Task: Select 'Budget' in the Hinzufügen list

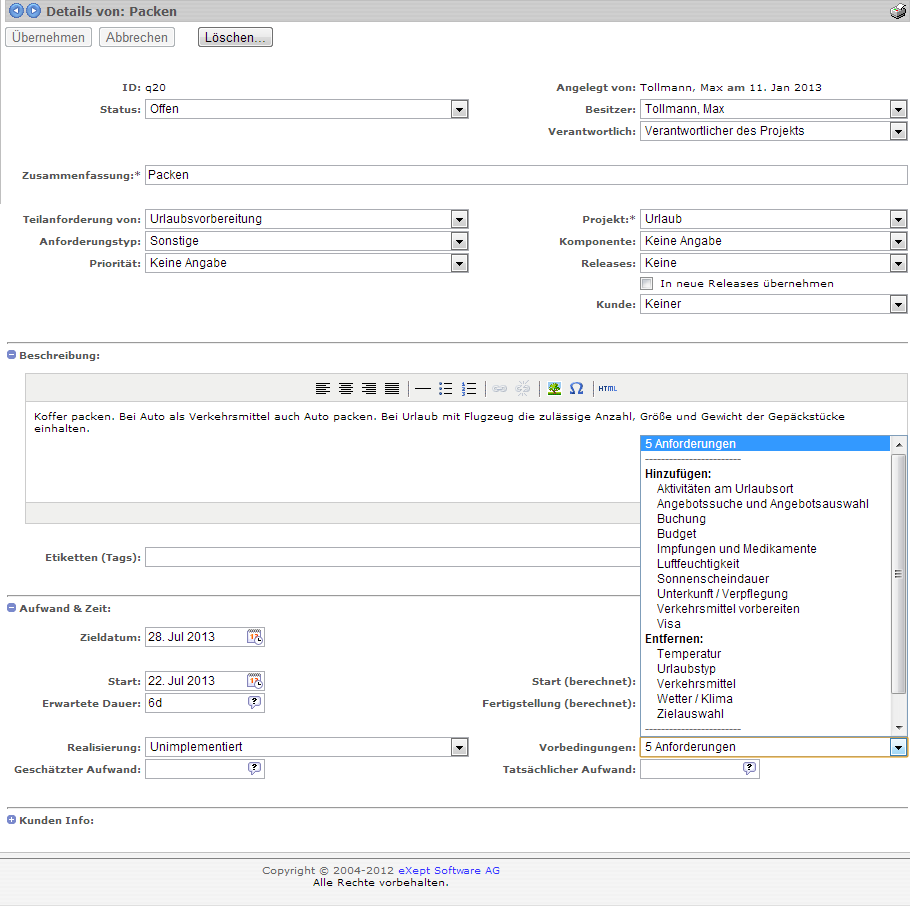Action: pyautogui.click(x=676, y=534)
